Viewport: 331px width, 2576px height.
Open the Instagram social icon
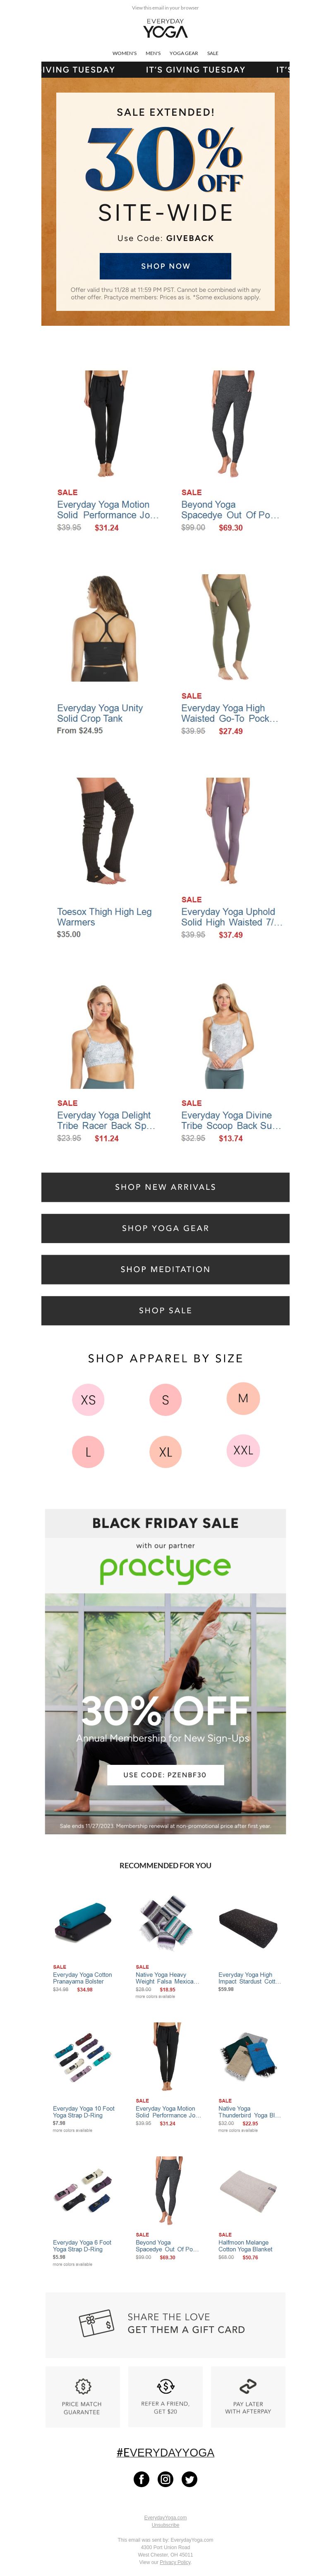pyautogui.click(x=165, y=2479)
